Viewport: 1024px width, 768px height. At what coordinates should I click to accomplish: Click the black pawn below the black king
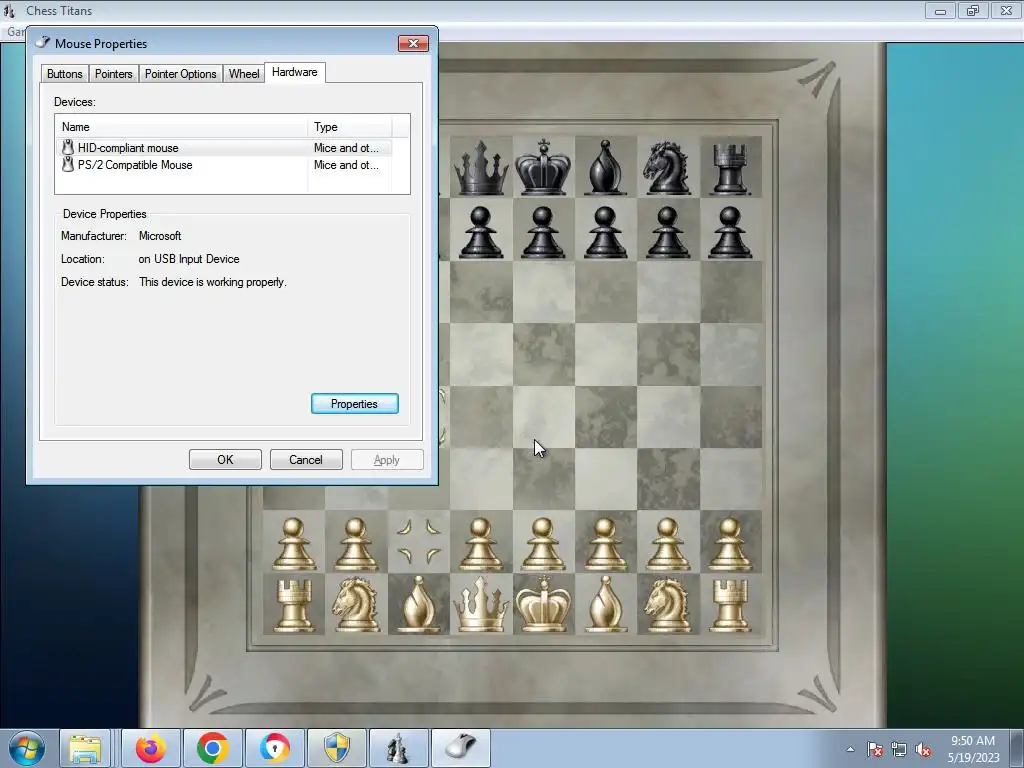pyautogui.click(x=543, y=232)
